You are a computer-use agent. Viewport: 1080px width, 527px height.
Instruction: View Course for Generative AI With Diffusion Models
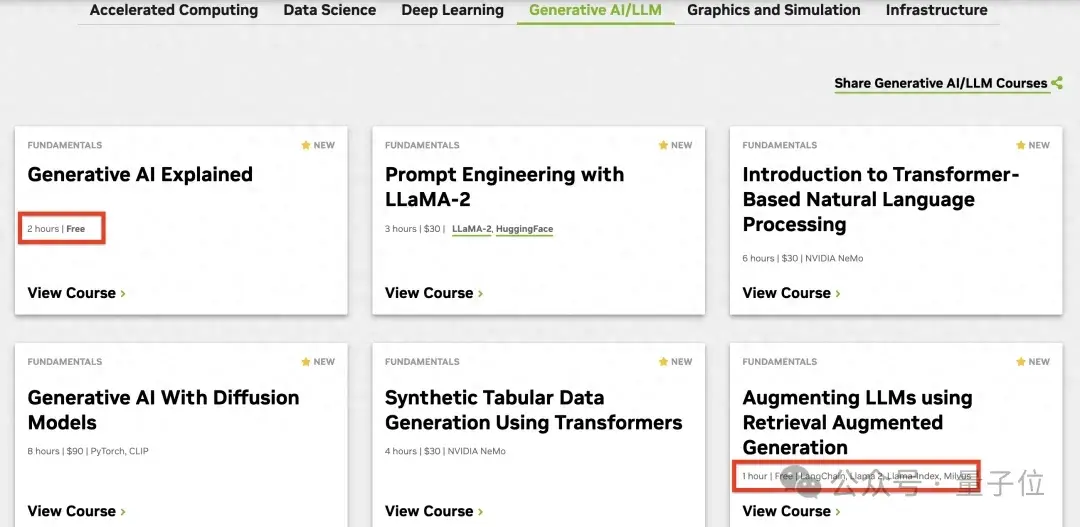pos(76,511)
